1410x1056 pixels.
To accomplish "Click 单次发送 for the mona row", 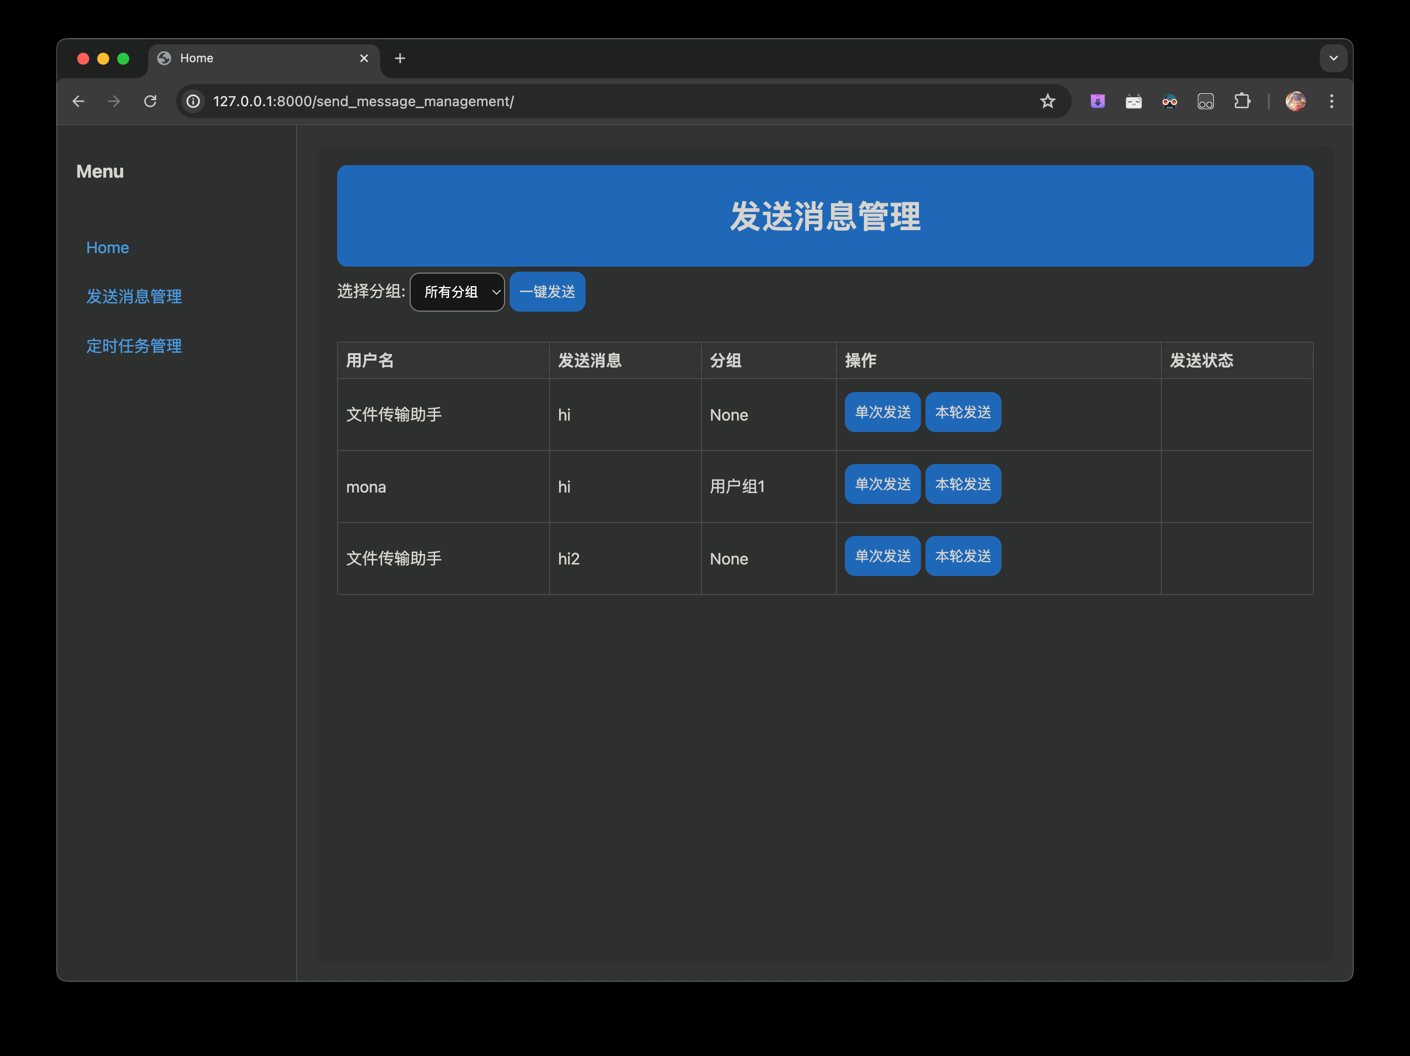I will (882, 484).
